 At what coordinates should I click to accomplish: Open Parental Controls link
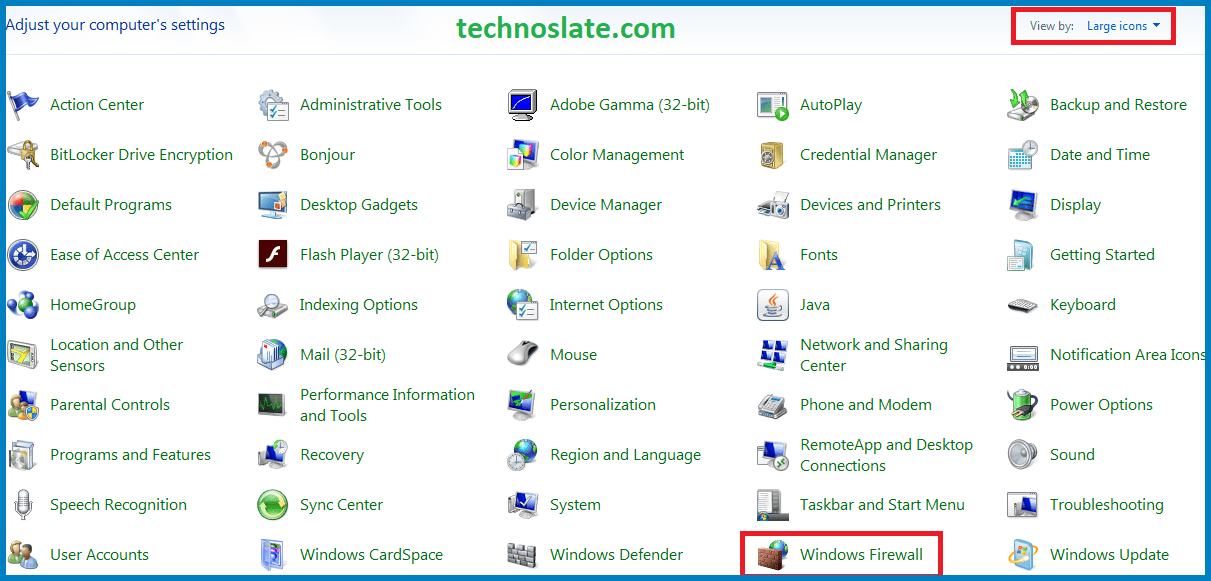click(110, 405)
